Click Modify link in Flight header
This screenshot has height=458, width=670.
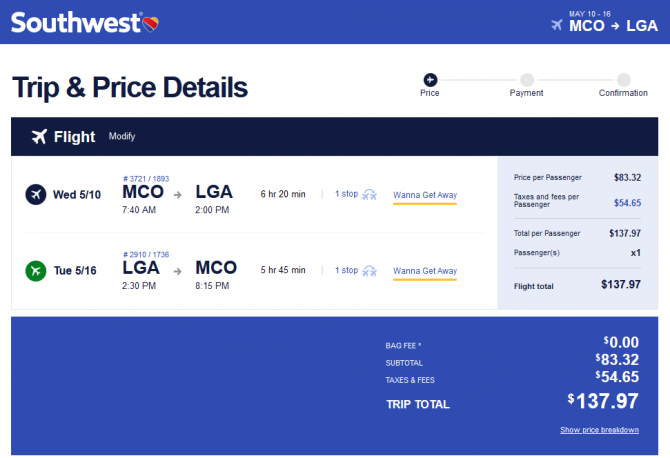point(122,136)
